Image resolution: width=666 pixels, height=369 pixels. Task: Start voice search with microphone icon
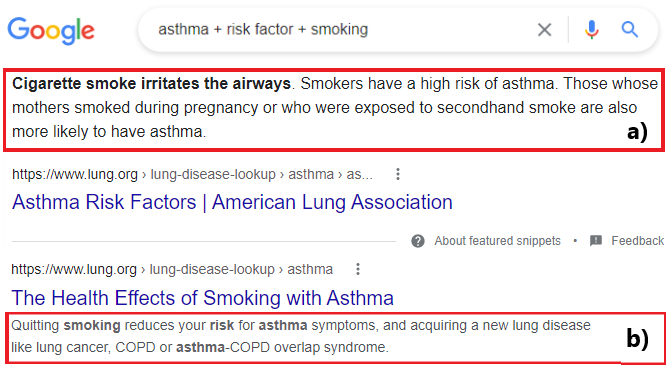[x=591, y=30]
